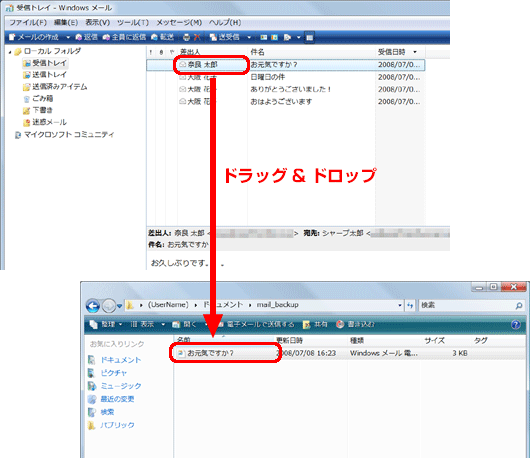Select the 送信トレイ outbox folder
530x458 pixels.
point(45,75)
